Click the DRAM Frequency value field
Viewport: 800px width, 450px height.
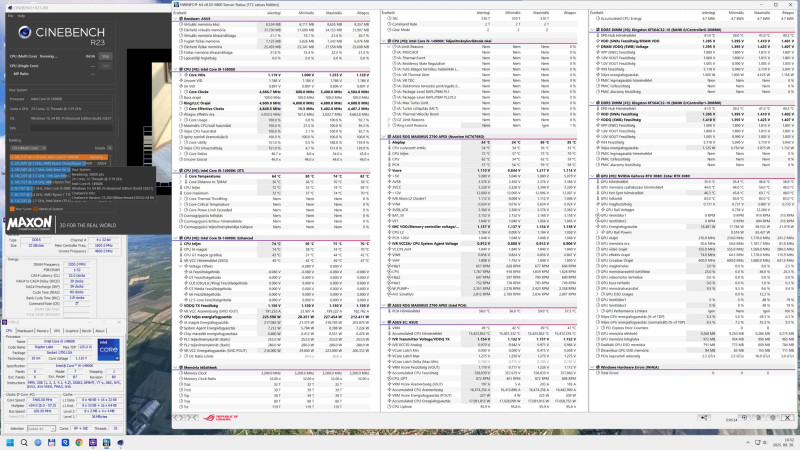[77, 264]
